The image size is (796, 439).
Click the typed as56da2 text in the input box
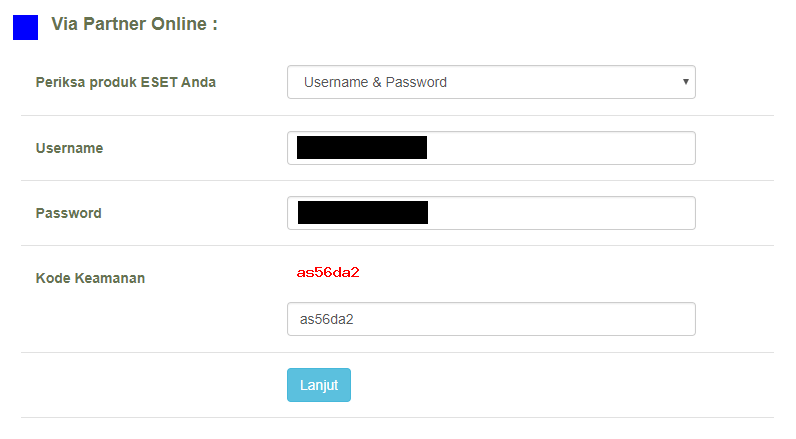click(326, 319)
